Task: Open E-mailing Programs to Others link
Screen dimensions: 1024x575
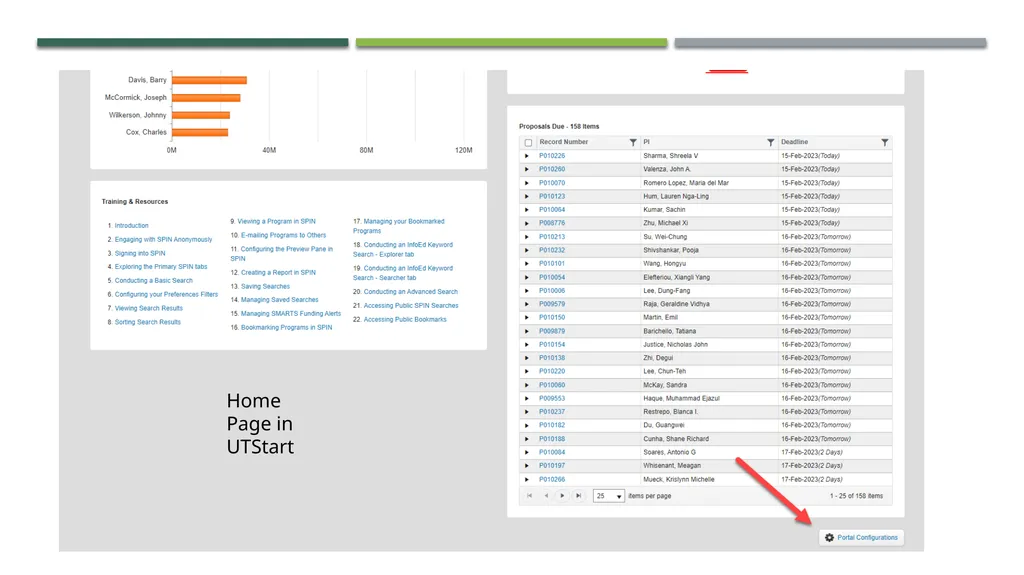Action: coord(283,235)
